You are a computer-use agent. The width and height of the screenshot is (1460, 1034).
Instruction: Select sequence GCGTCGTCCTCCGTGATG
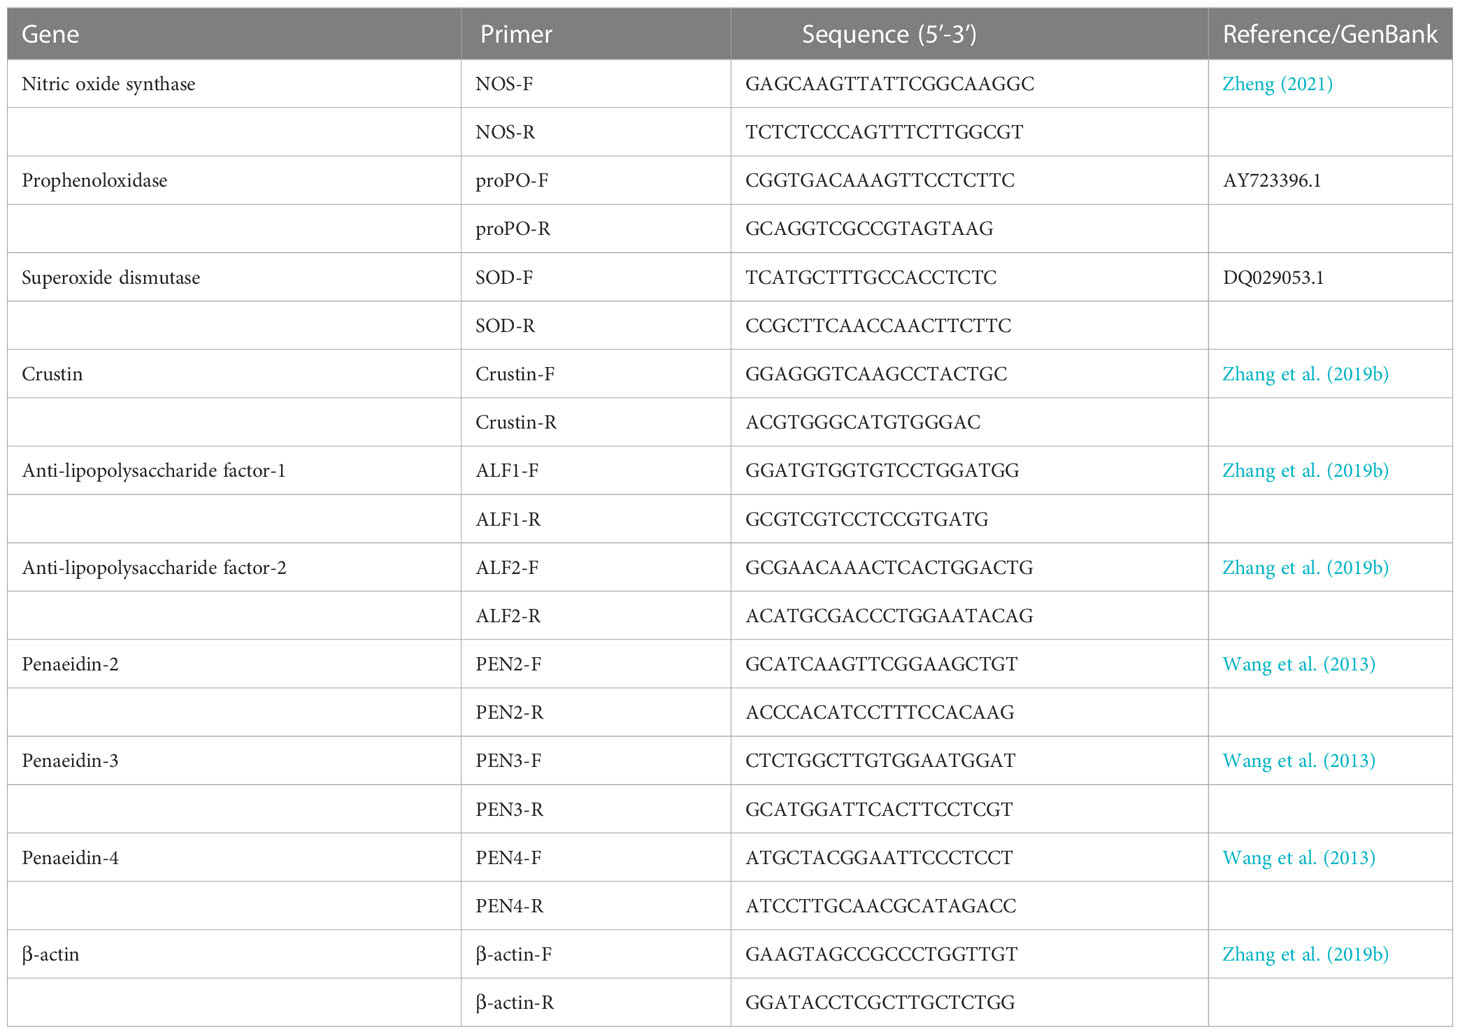867,520
